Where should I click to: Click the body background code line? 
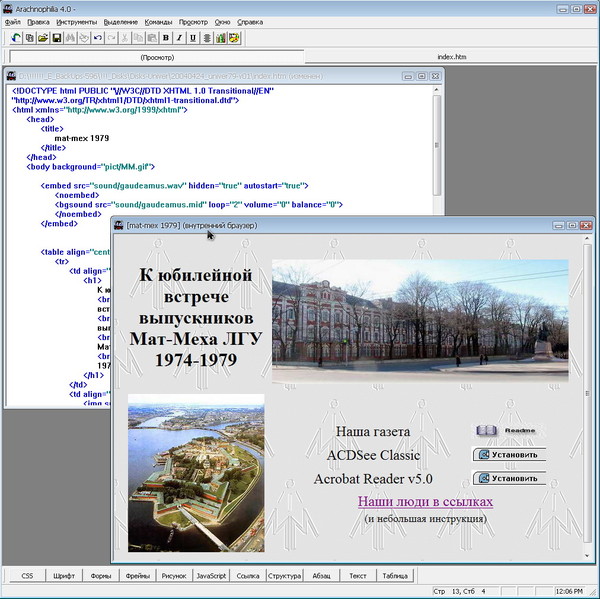tap(91, 166)
